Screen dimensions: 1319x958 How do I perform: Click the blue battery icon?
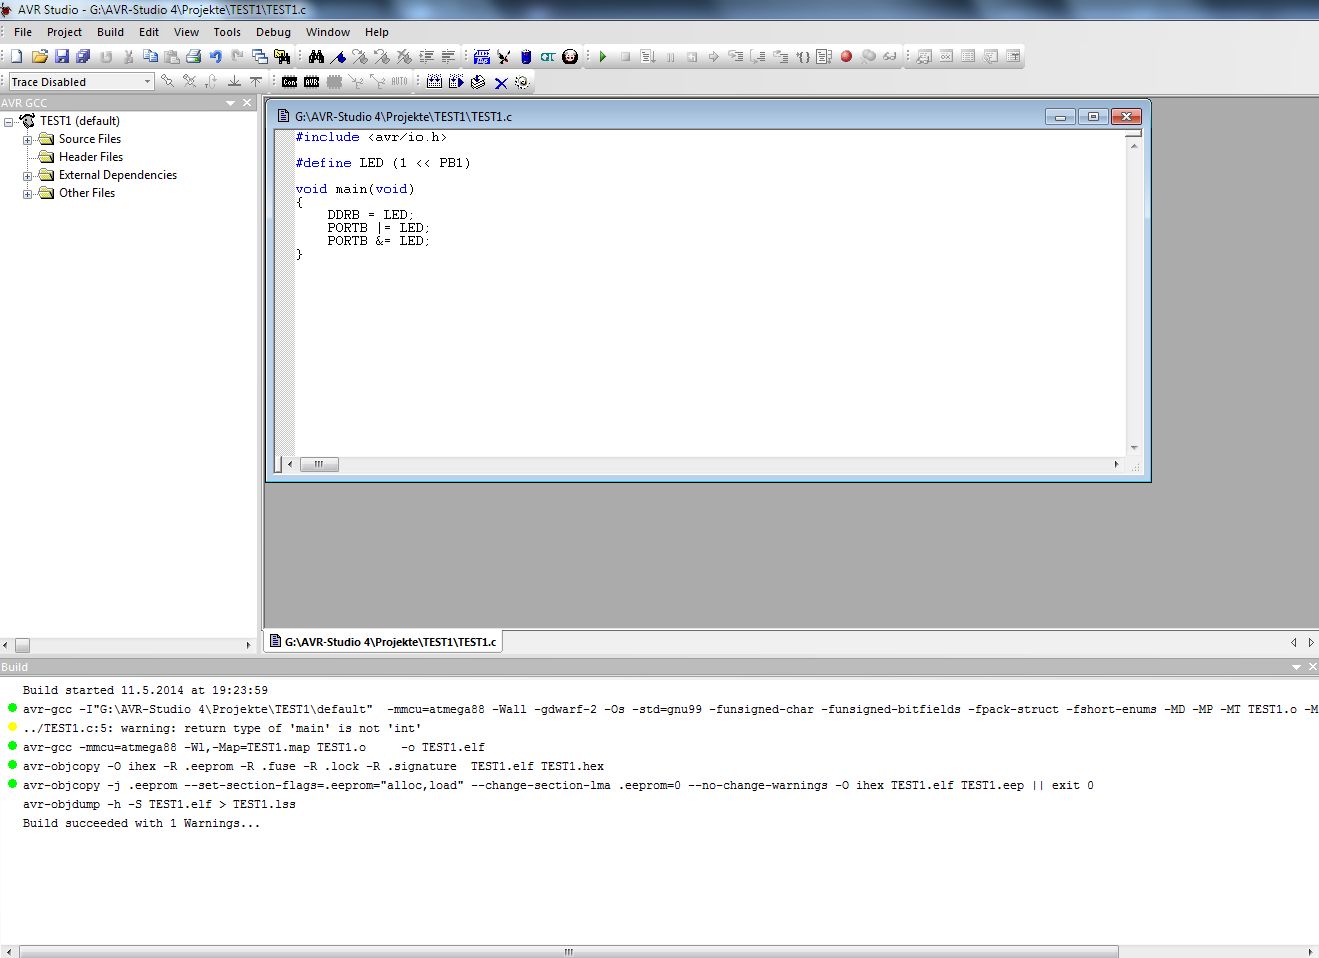coord(525,57)
